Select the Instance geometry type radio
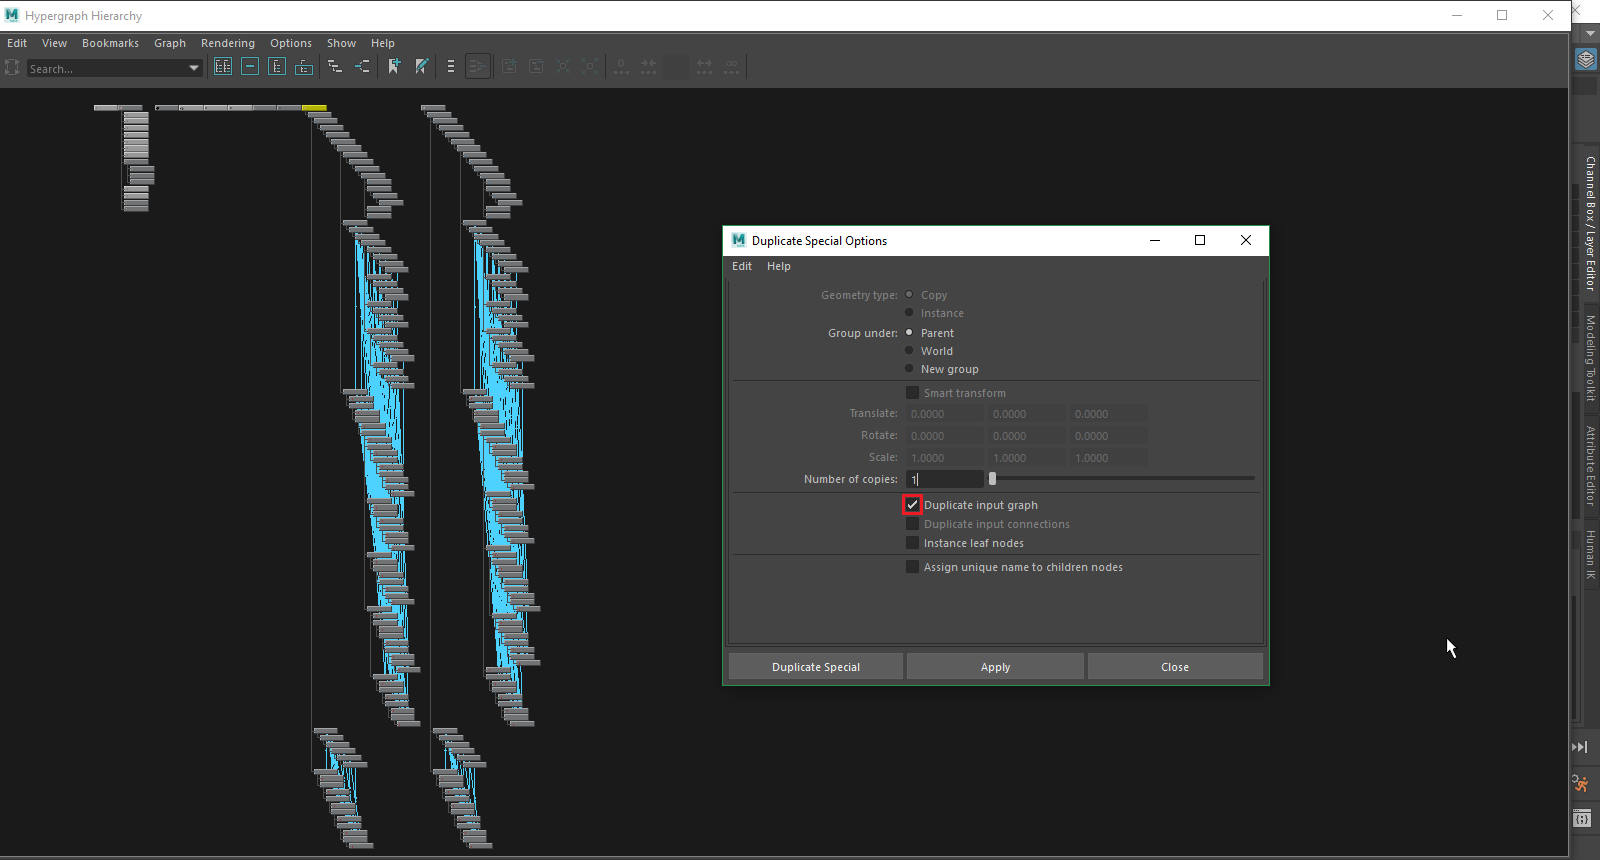The height and width of the screenshot is (860, 1600). [x=909, y=313]
